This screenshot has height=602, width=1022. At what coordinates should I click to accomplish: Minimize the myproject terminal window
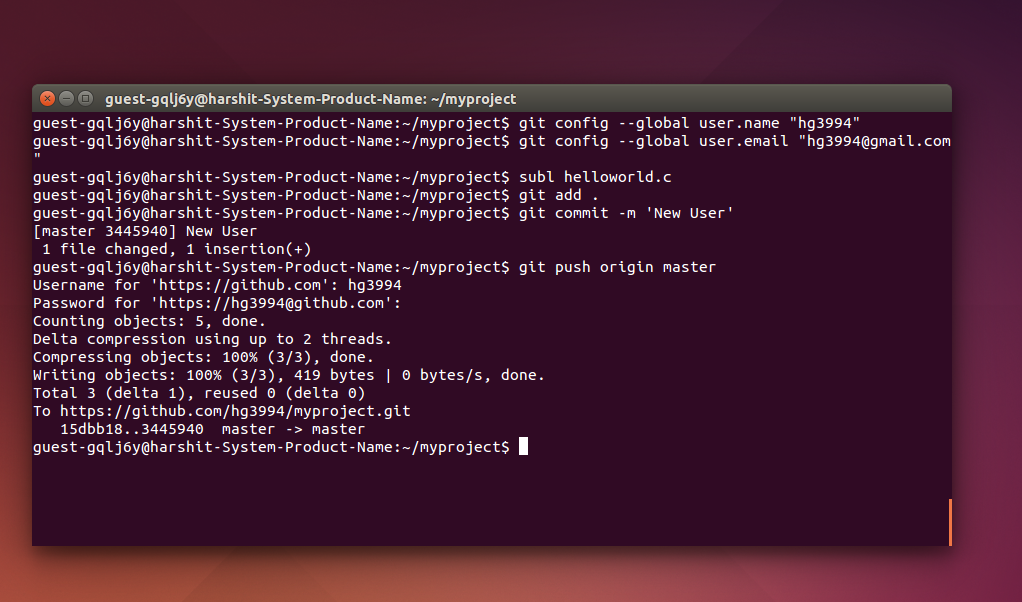pos(66,98)
